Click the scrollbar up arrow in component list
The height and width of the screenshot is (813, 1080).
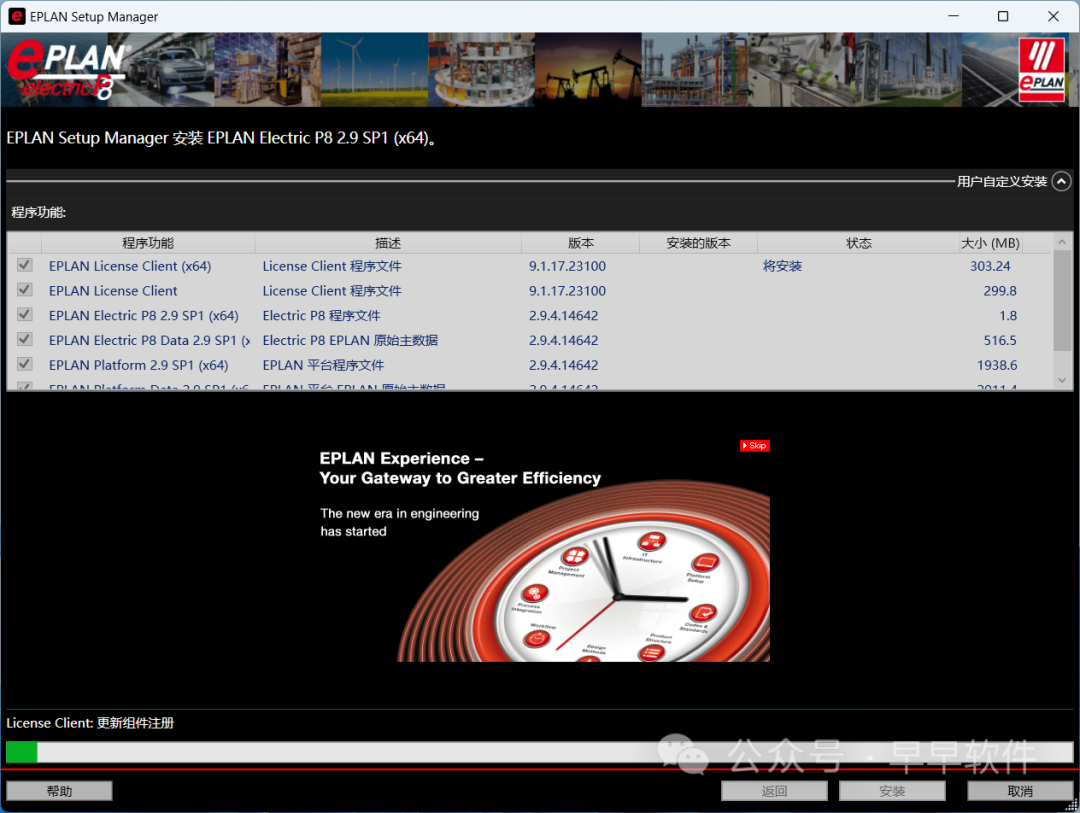(1062, 243)
